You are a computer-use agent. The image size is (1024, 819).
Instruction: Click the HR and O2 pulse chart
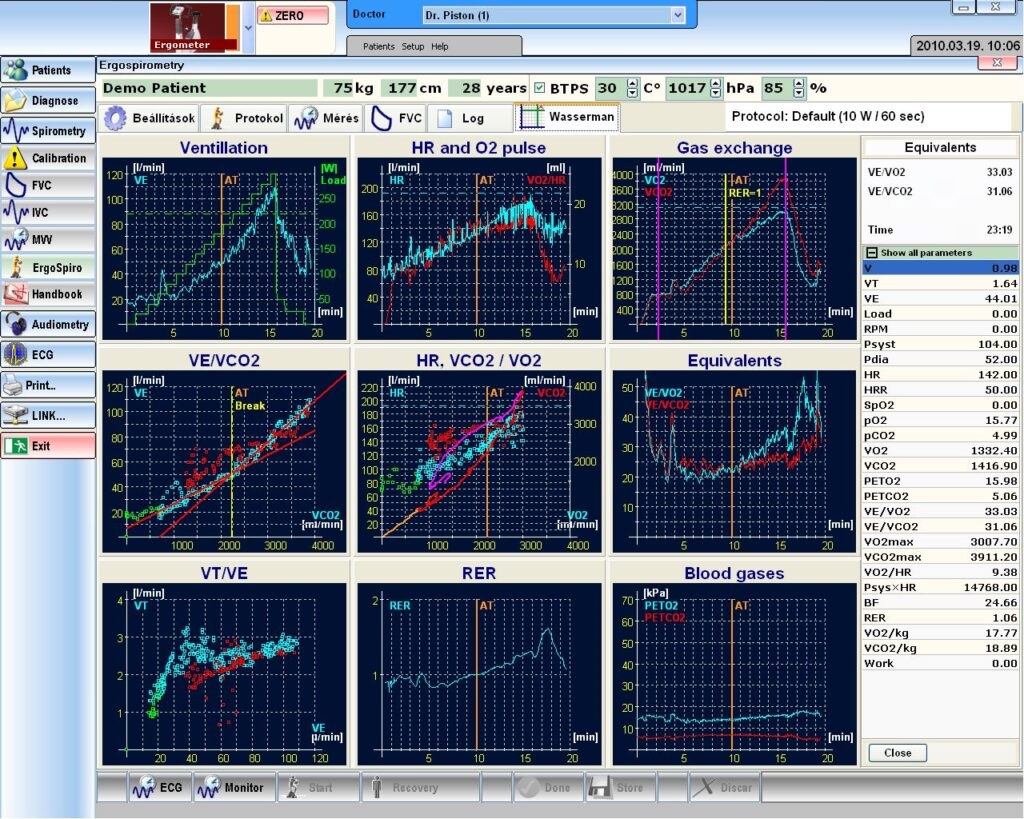click(479, 248)
